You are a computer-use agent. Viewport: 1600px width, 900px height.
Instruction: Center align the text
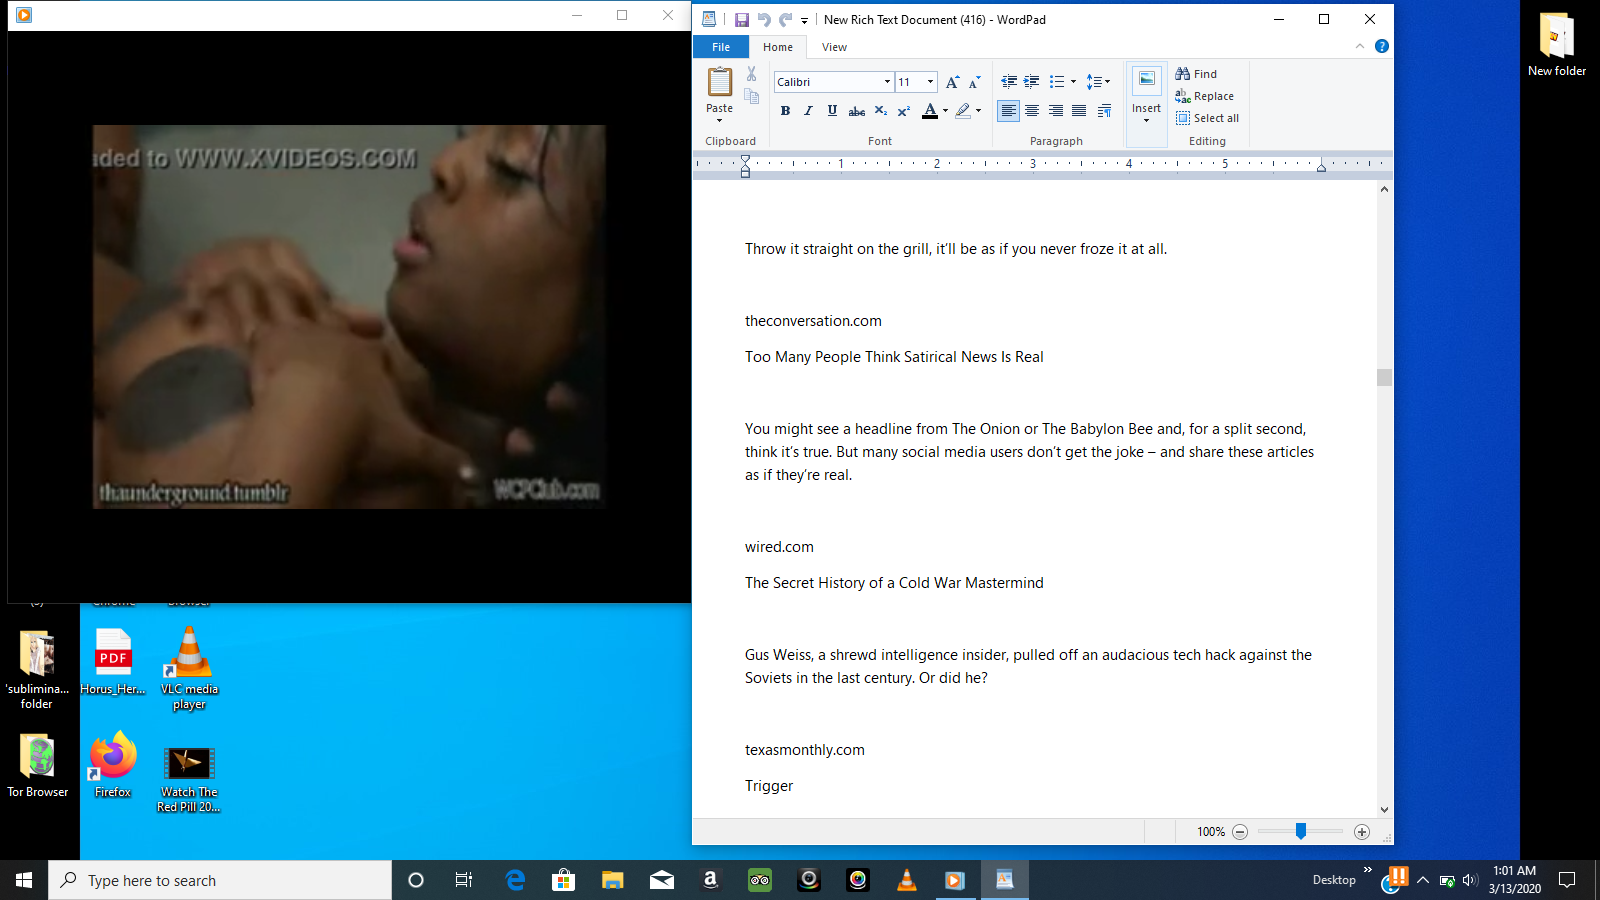click(1032, 111)
